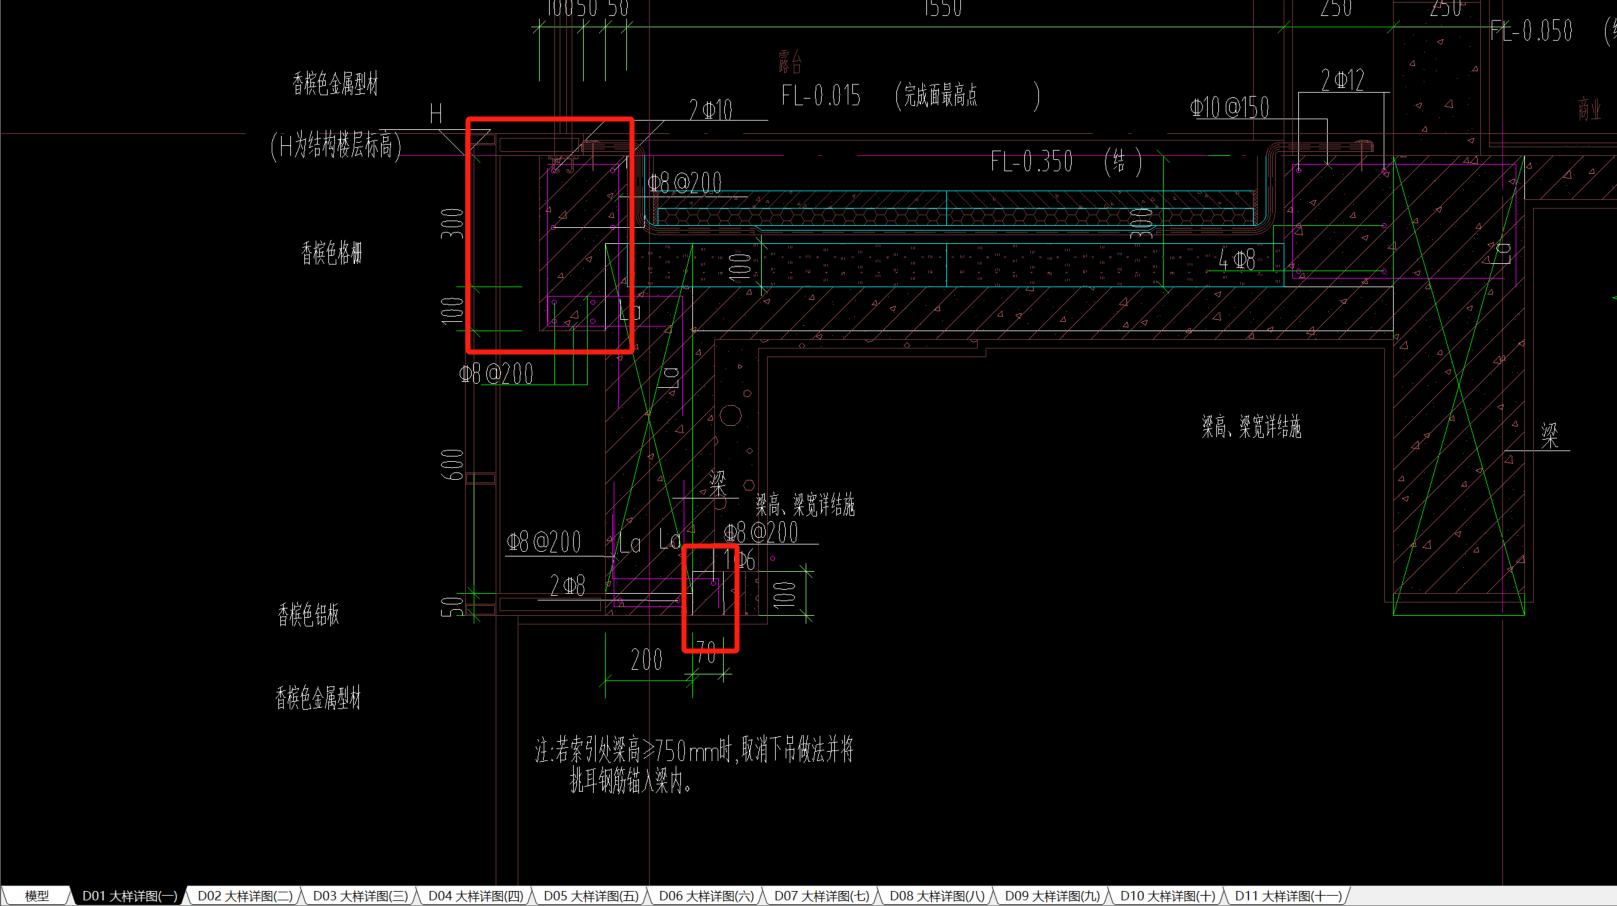Select the 挑耳钢筋锚入梁内 note line
Viewport: 1617px width, 906px height.
[x=631, y=782]
